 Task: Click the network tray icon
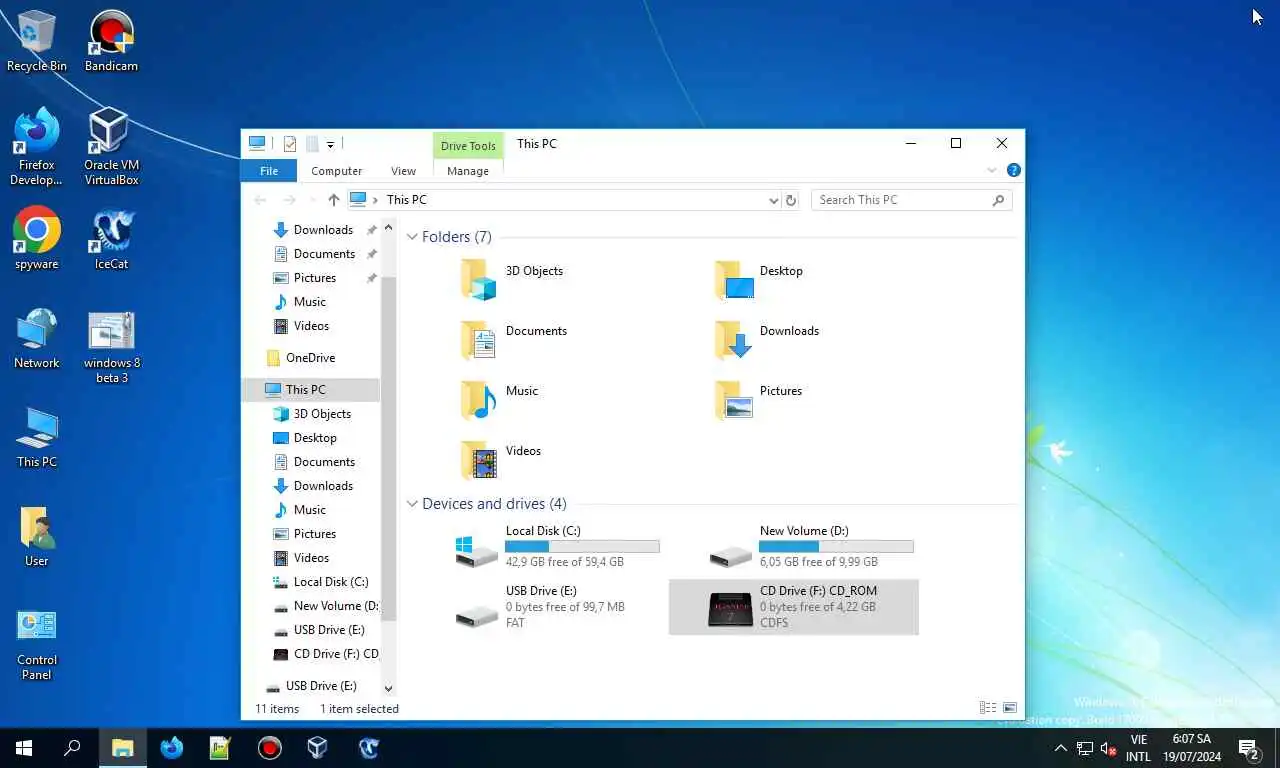pyautogui.click(x=1084, y=748)
